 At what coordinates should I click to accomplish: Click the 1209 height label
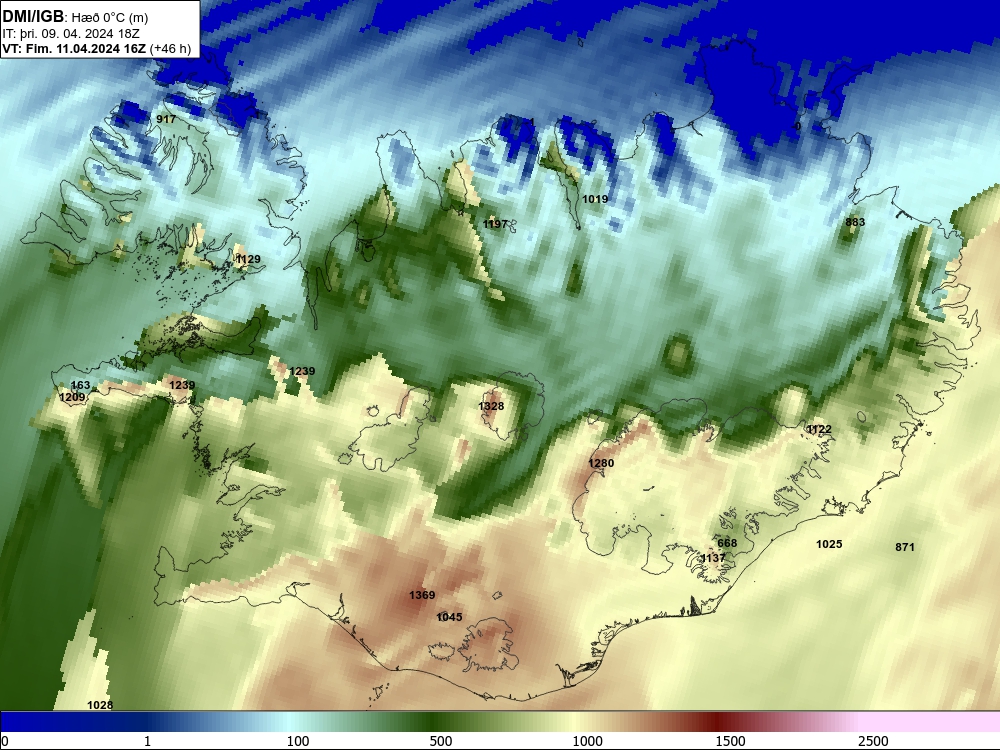click(72, 397)
